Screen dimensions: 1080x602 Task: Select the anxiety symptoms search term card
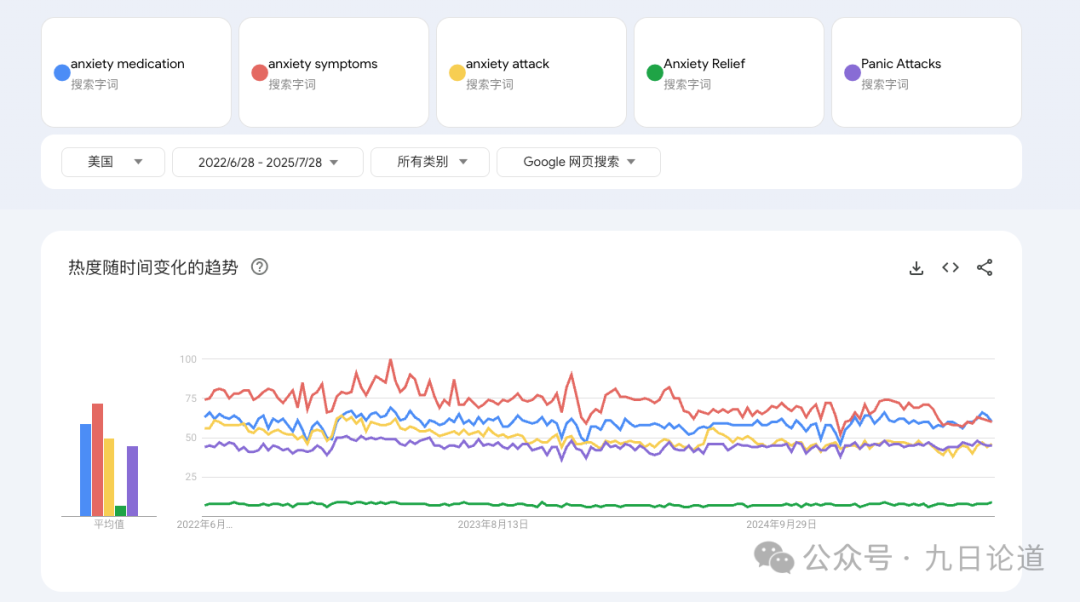[333, 72]
